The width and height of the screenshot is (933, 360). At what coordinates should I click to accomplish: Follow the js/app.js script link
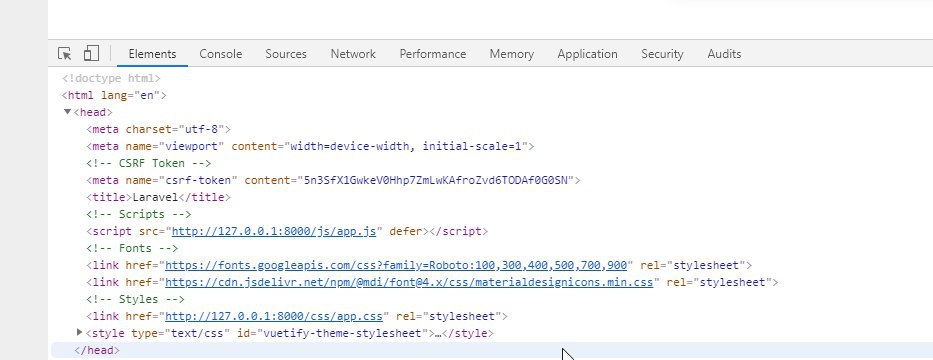274,231
